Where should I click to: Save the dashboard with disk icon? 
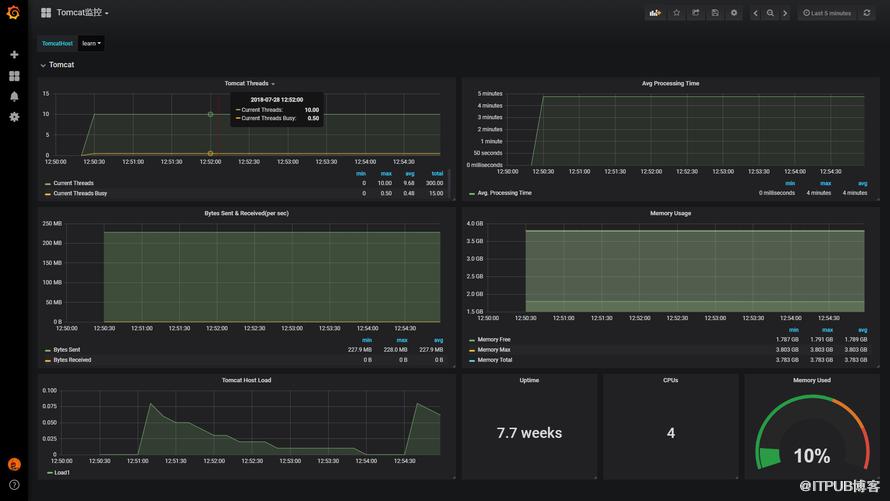[715, 12]
